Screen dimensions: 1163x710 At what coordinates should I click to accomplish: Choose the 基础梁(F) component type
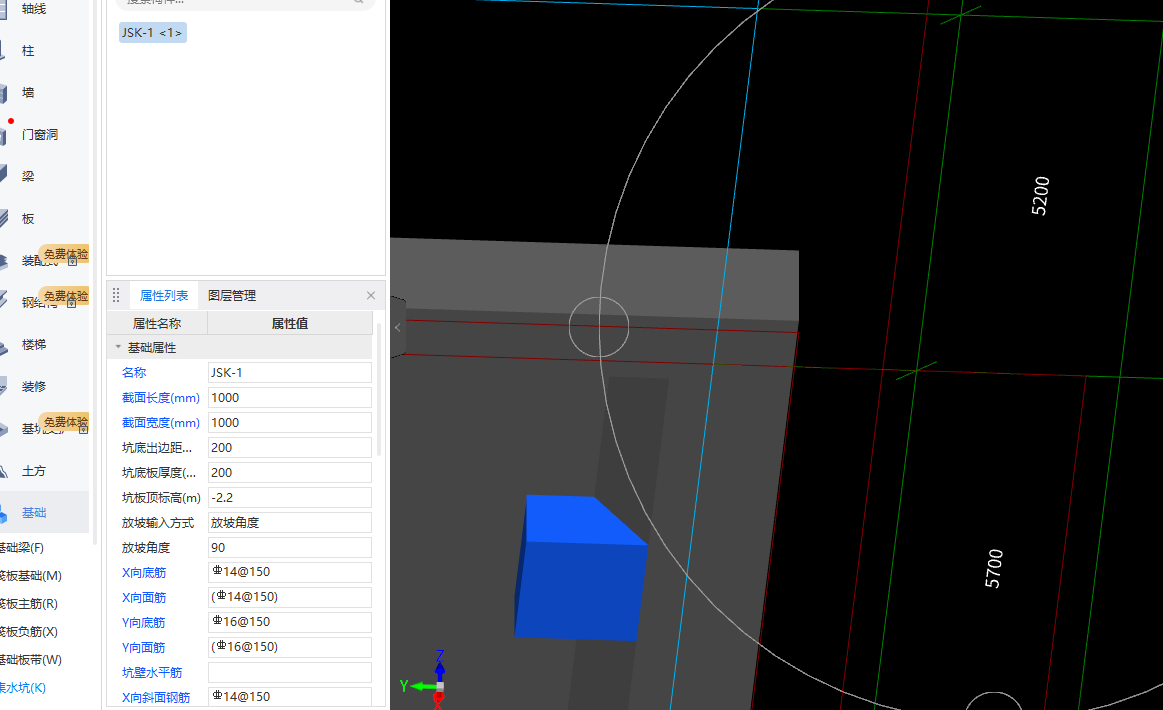coord(22,548)
